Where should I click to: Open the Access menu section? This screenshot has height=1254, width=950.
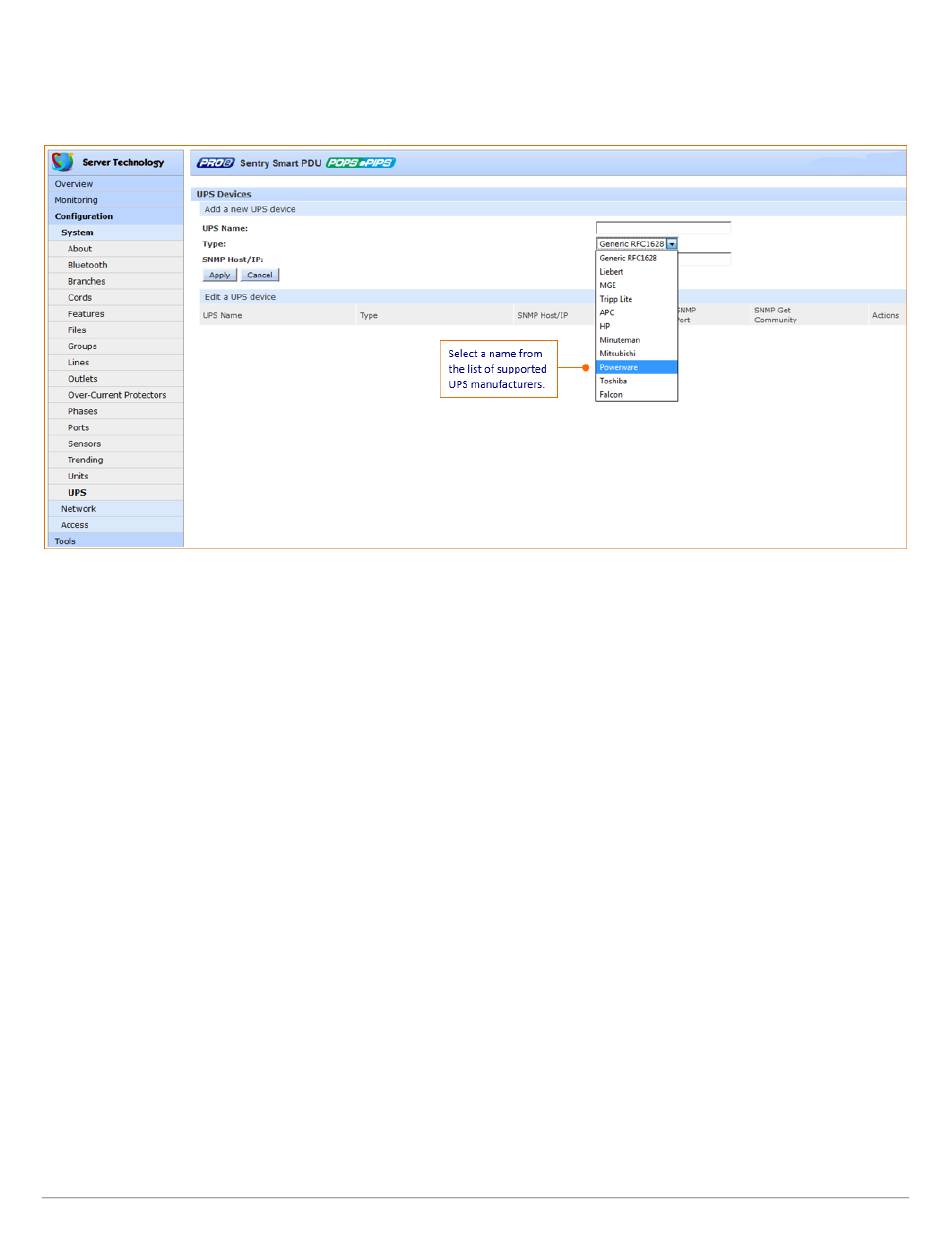pos(115,525)
